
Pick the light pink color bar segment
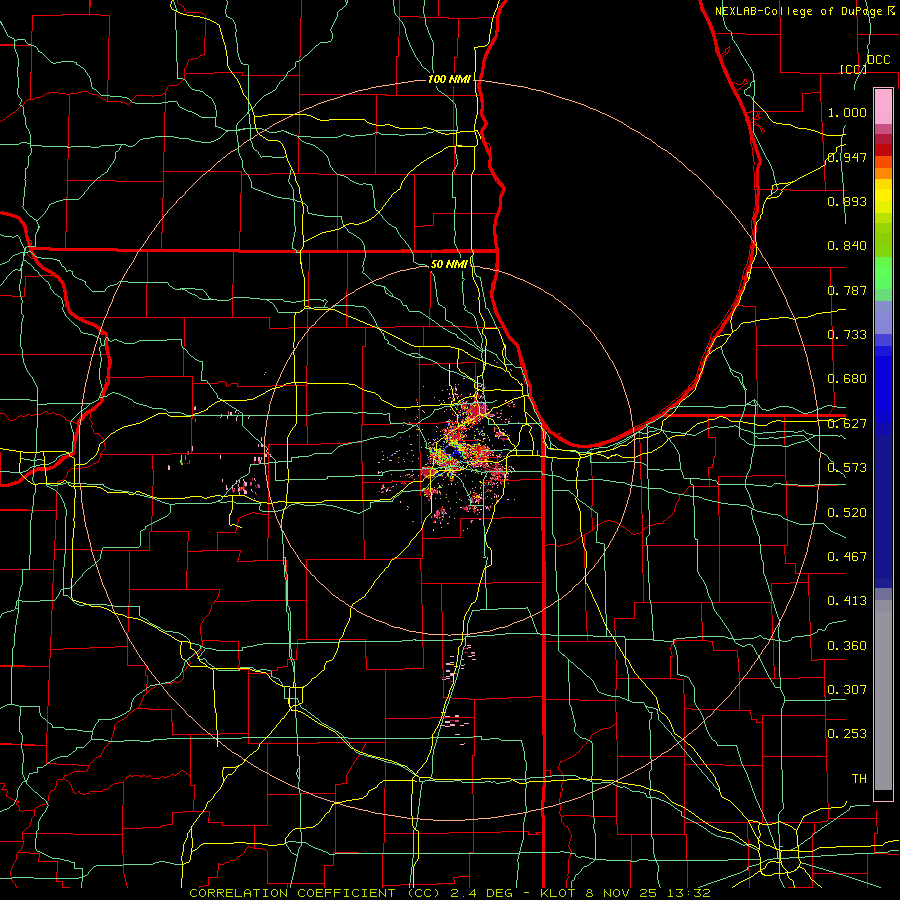tap(883, 107)
